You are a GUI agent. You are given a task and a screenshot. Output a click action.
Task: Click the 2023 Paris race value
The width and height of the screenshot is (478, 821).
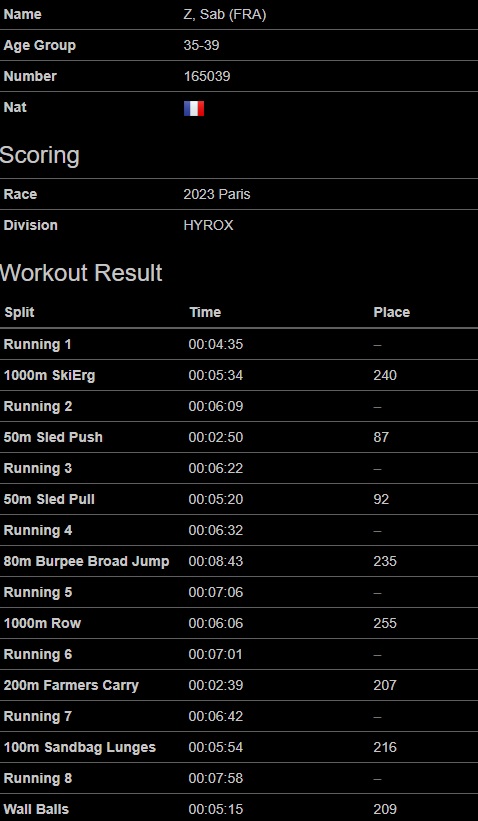tap(217, 194)
